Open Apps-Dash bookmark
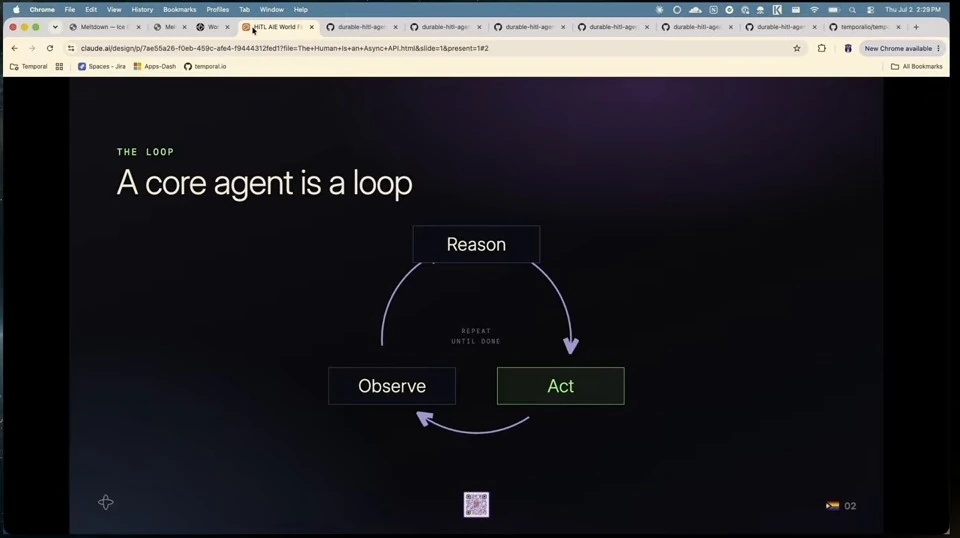Screen dimensions: 960x538 [x=155, y=66]
